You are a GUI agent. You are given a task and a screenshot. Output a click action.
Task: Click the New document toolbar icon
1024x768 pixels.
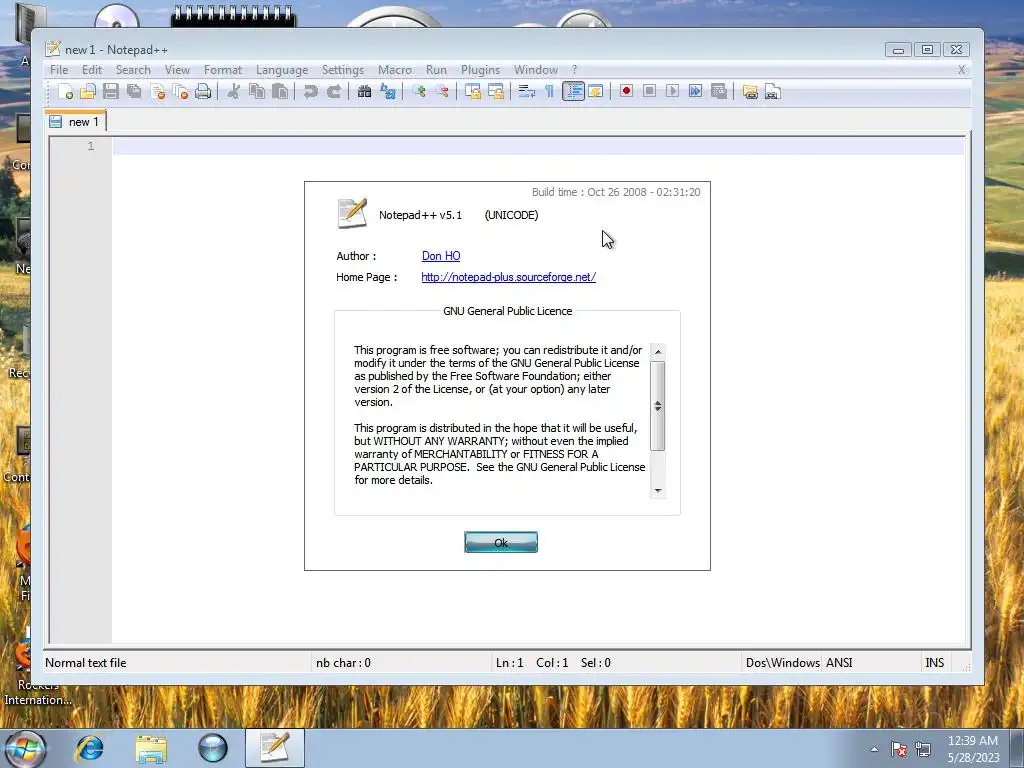pyautogui.click(x=65, y=91)
